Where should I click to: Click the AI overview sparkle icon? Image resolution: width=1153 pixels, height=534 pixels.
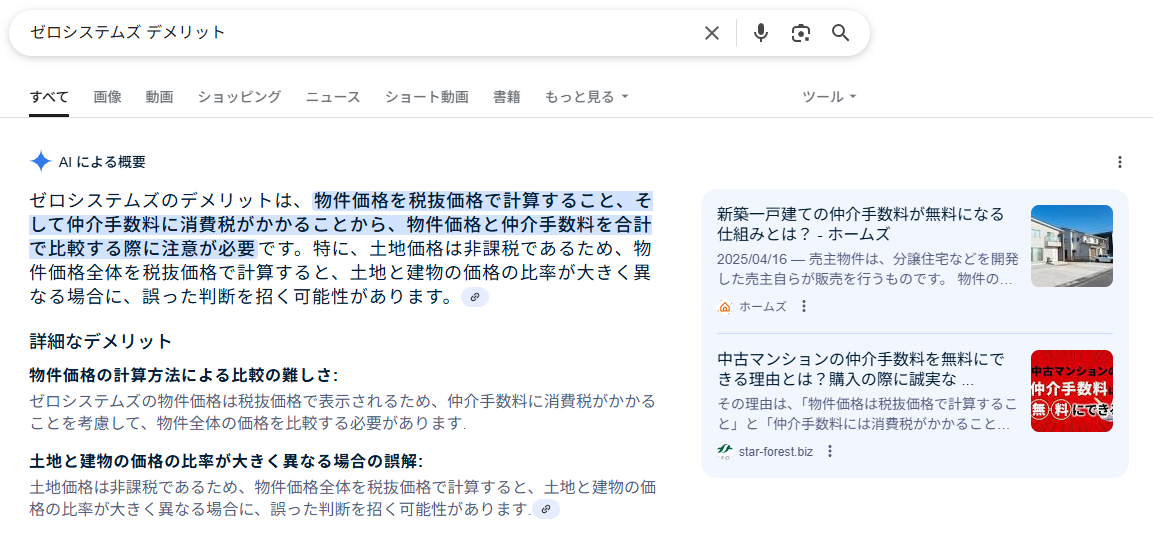click(x=40, y=162)
